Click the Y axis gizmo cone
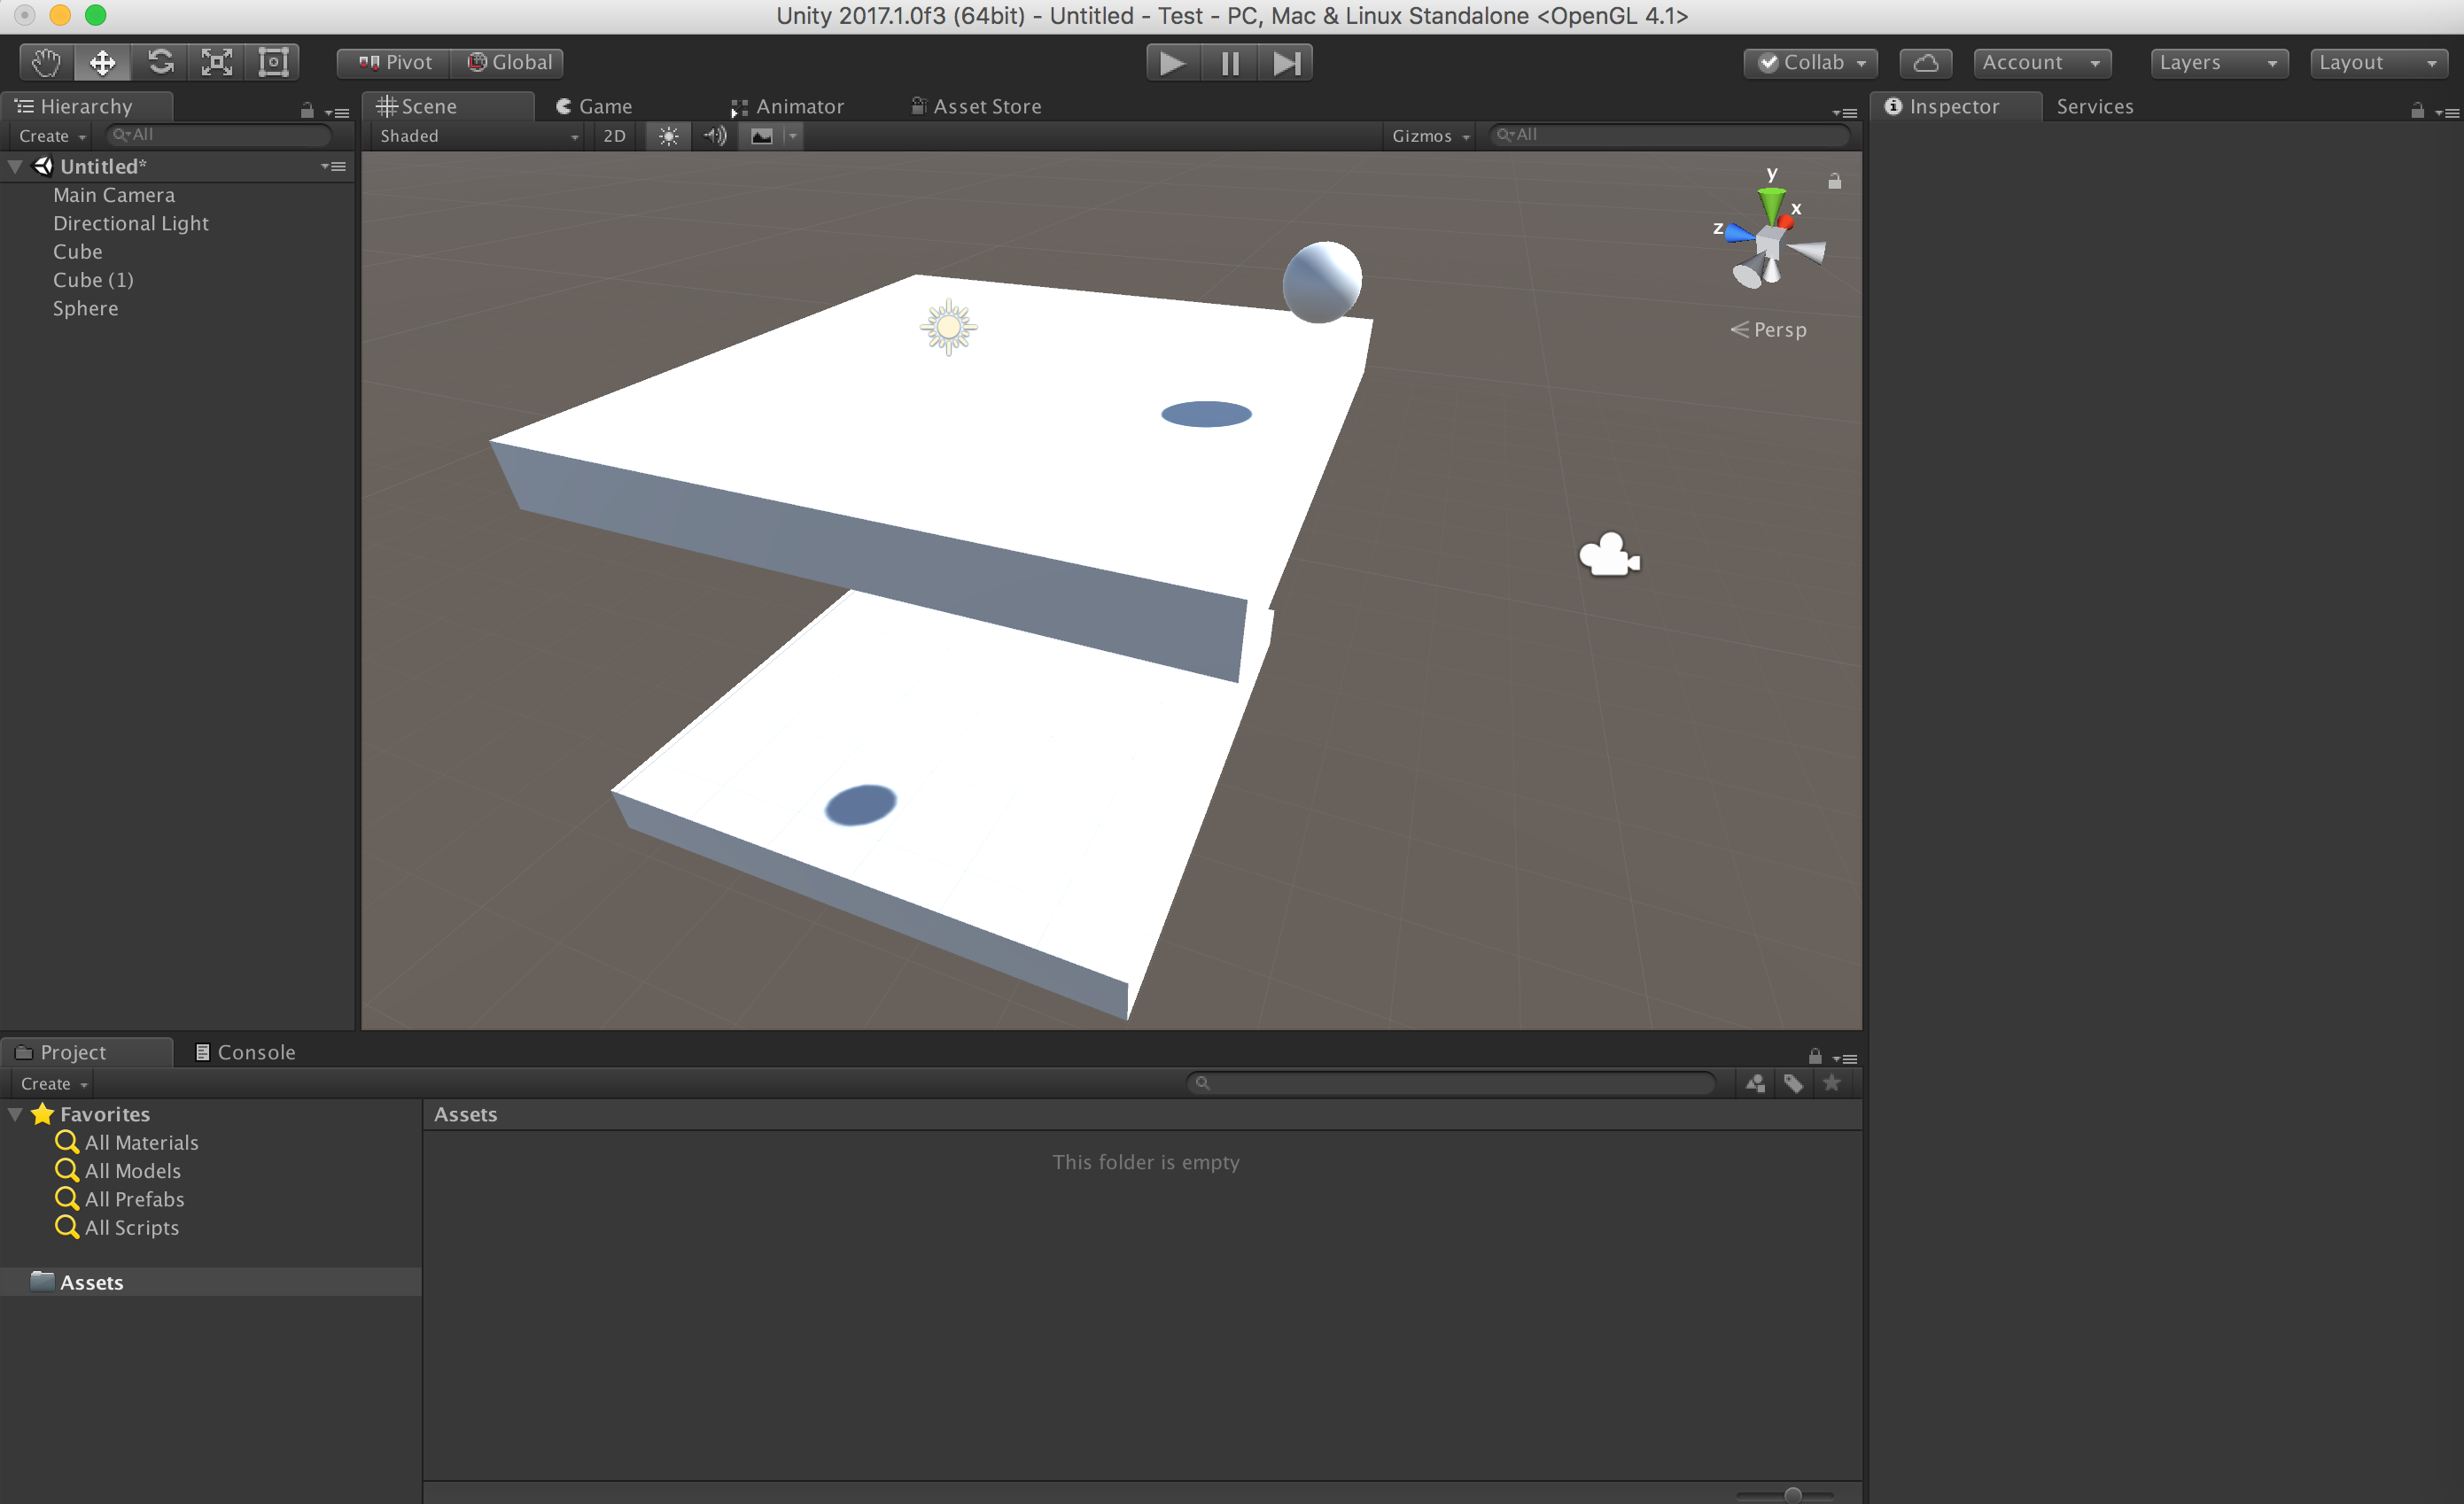The height and width of the screenshot is (1504, 2464). [1771, 205]
